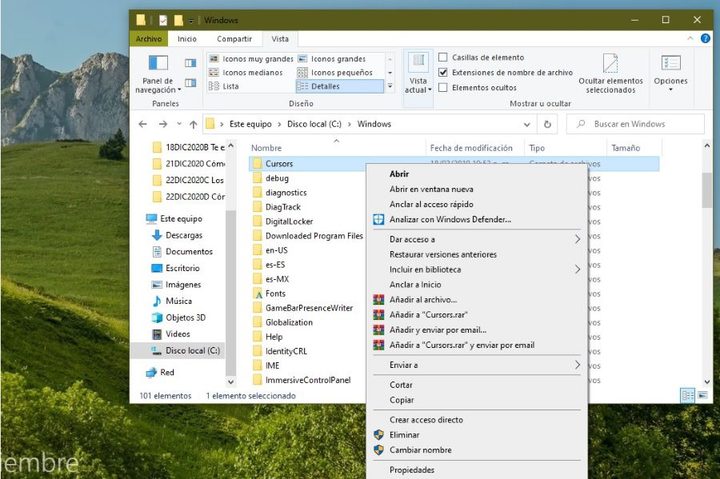Go up one folder level arrow
720x479 pixels.
click(193, 124)
